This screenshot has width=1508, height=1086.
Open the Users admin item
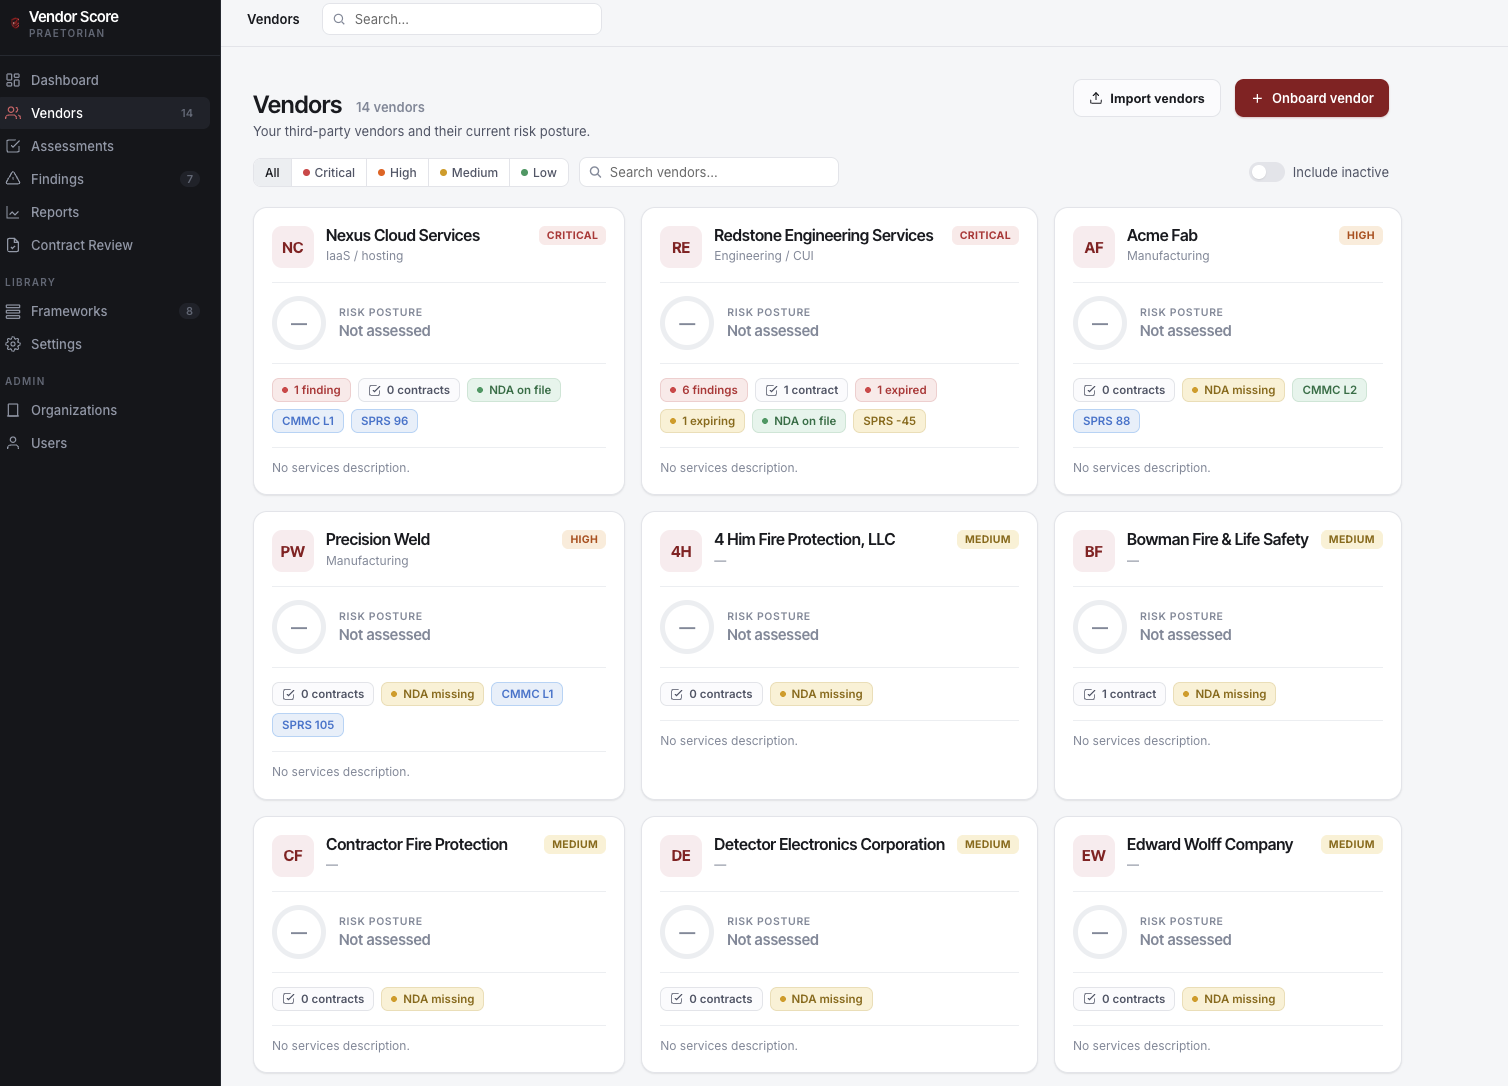pyautogui.click(x=105, y=443)
